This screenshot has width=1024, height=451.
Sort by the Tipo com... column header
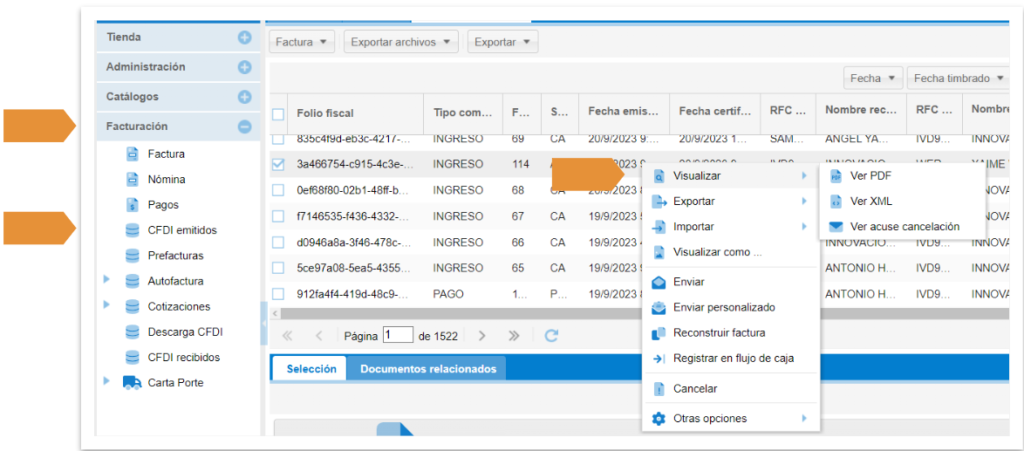[463, 113]
